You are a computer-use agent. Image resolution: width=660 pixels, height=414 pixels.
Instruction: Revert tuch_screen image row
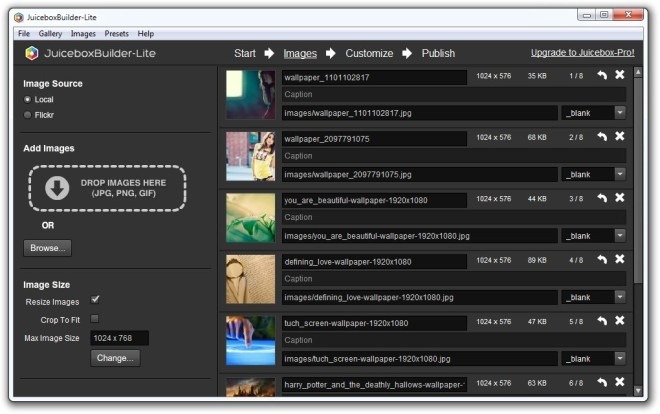click(x=602, y=321)
